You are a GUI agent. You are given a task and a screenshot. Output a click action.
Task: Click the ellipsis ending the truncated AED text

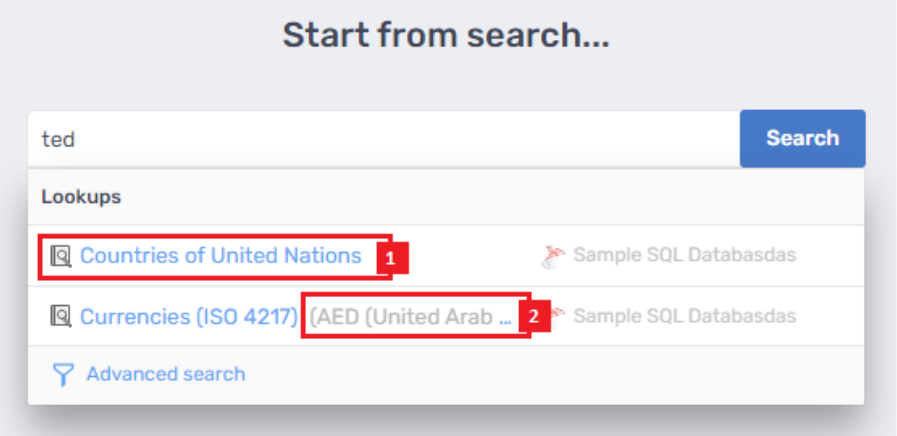(x=505, y=318)
